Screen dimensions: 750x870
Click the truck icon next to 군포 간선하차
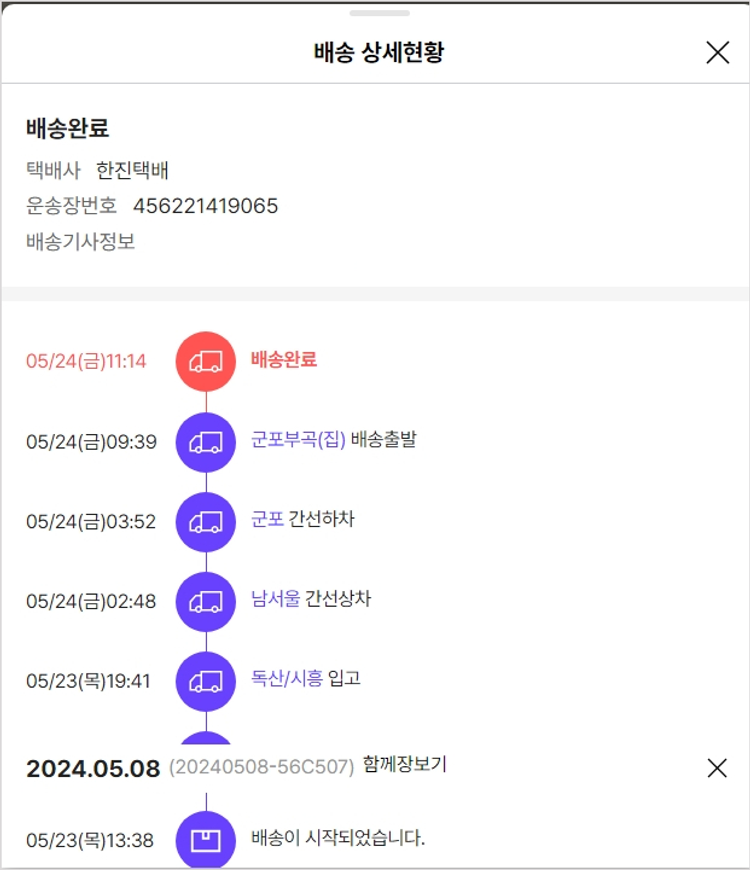pos(206,521)
